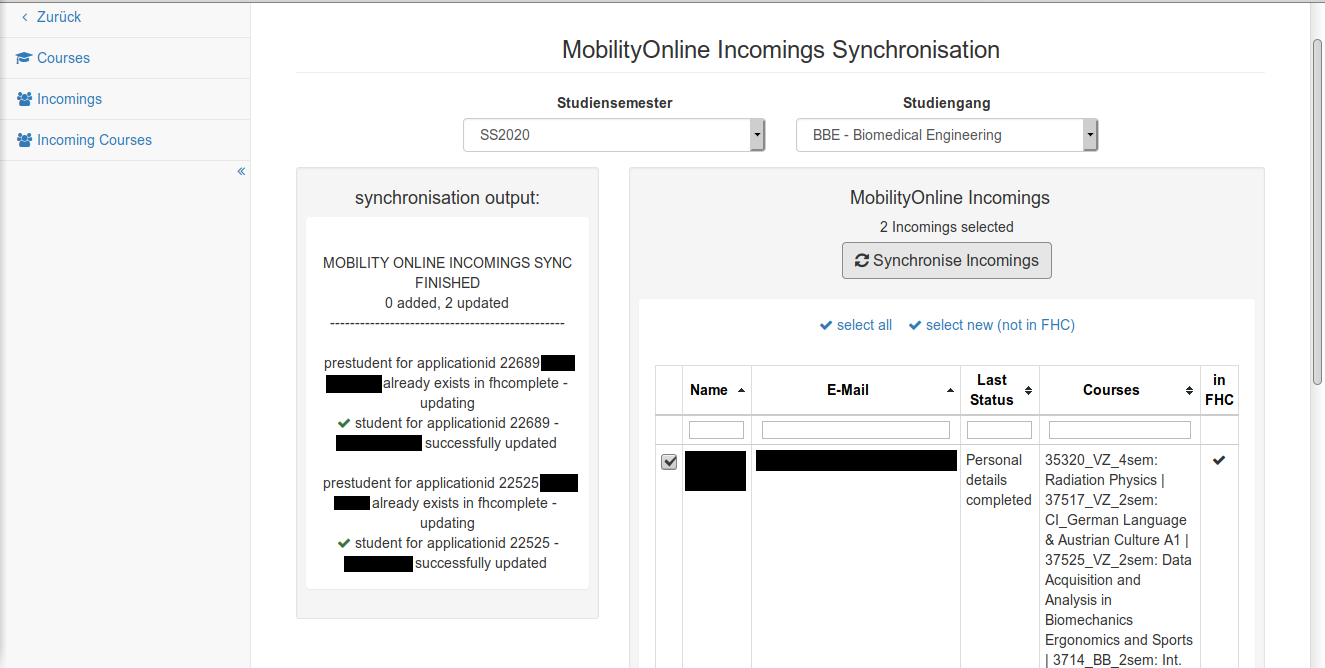Go back via Zurück menu item

[x=58, y=17]
